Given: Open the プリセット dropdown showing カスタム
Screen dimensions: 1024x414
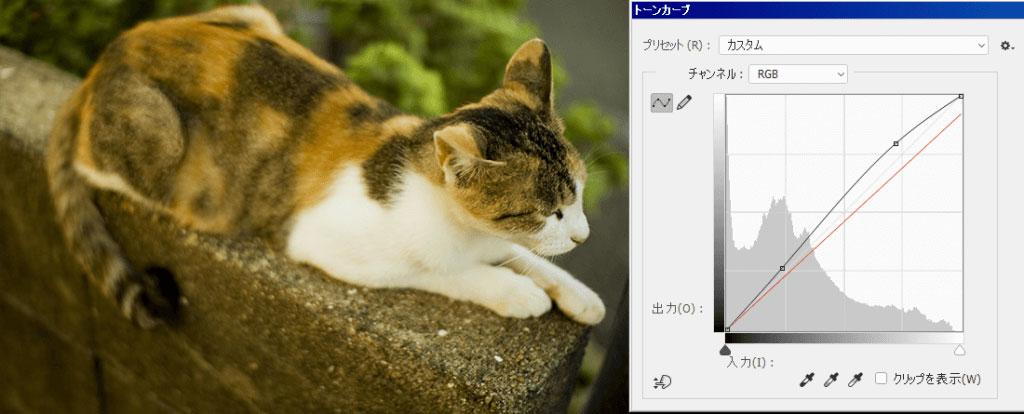Looking at the screenshot, I should tap(853, 45).
